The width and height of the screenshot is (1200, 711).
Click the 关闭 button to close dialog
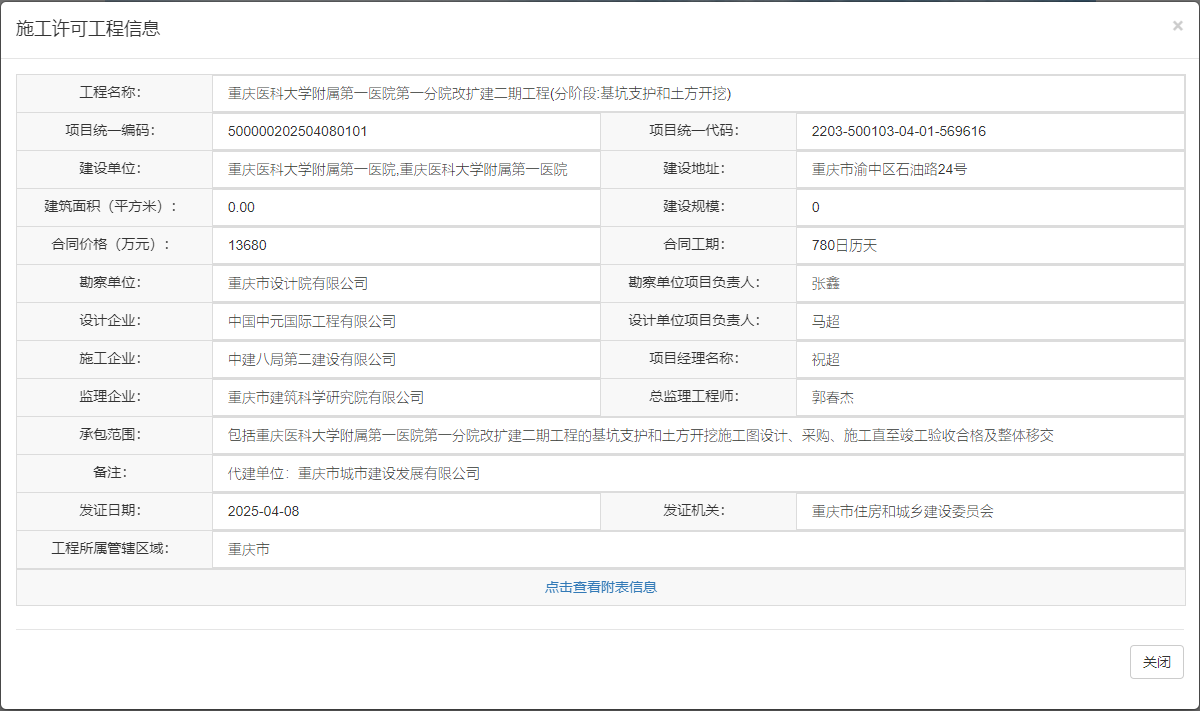point(1156,662)
